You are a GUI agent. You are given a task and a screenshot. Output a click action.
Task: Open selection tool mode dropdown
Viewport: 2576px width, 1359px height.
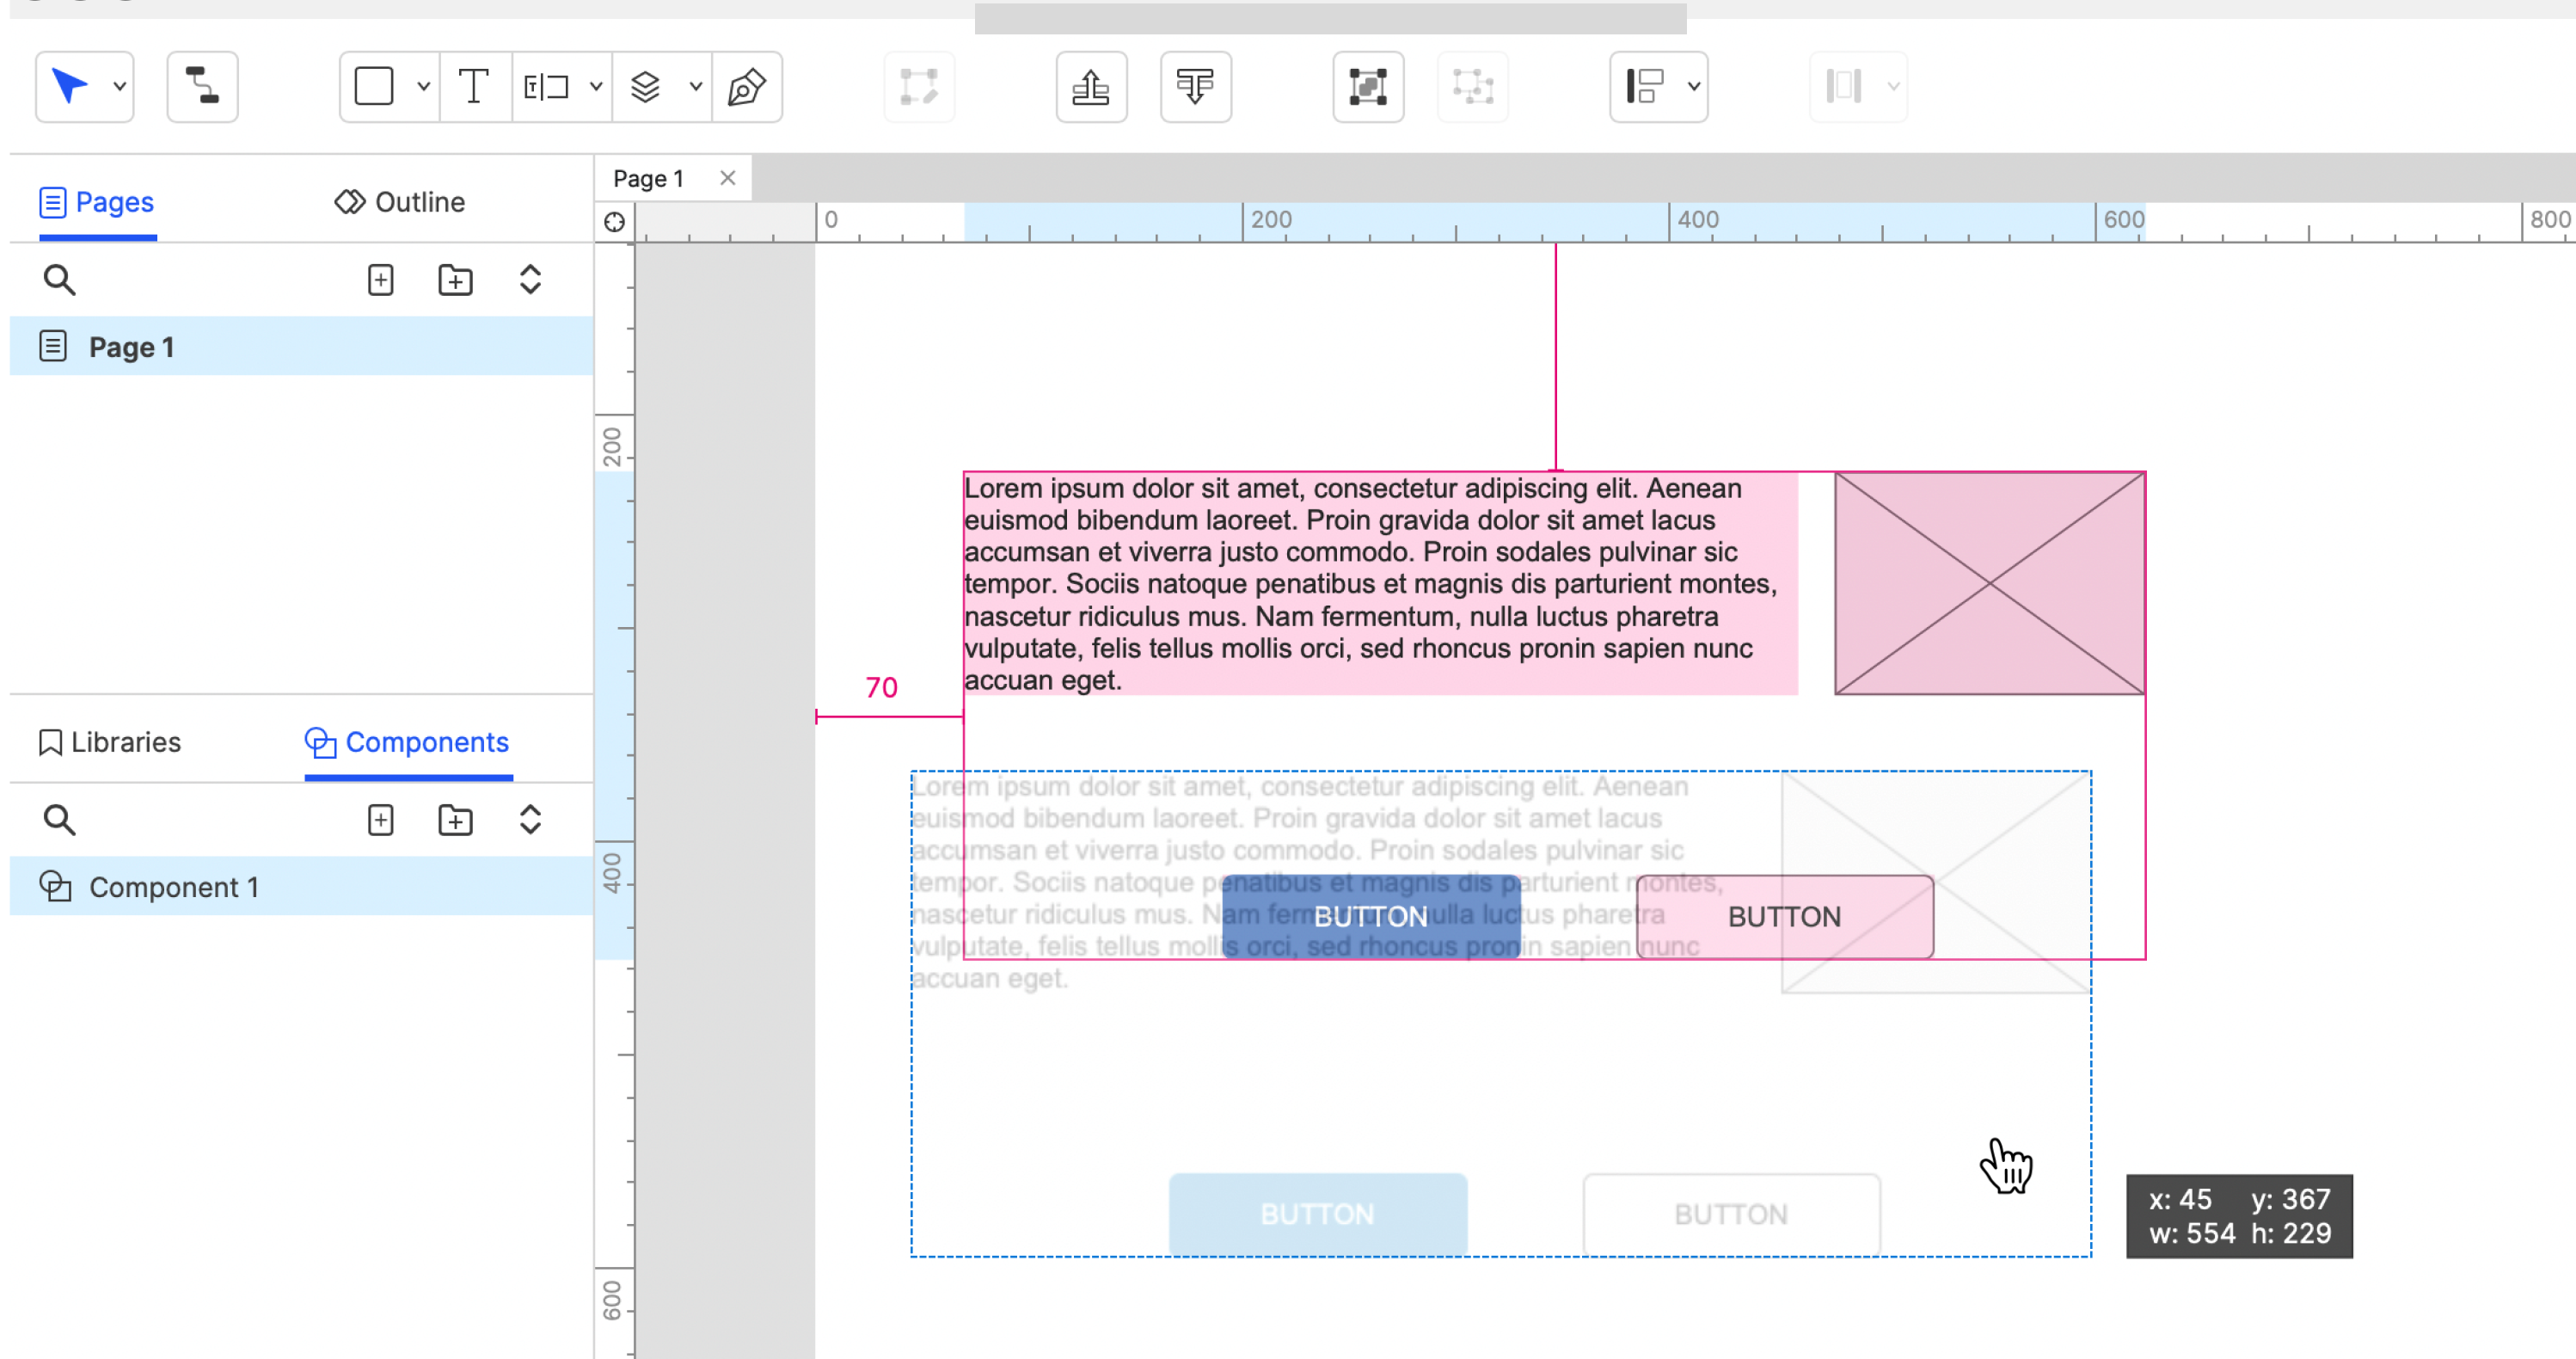[x=119, y=86]
